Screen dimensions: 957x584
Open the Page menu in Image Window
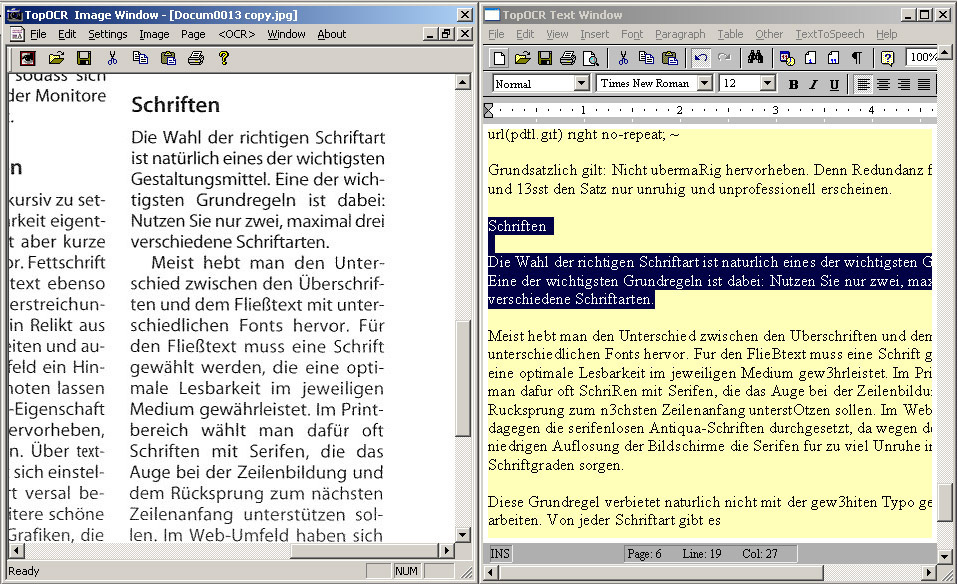[x=193, y=34]
